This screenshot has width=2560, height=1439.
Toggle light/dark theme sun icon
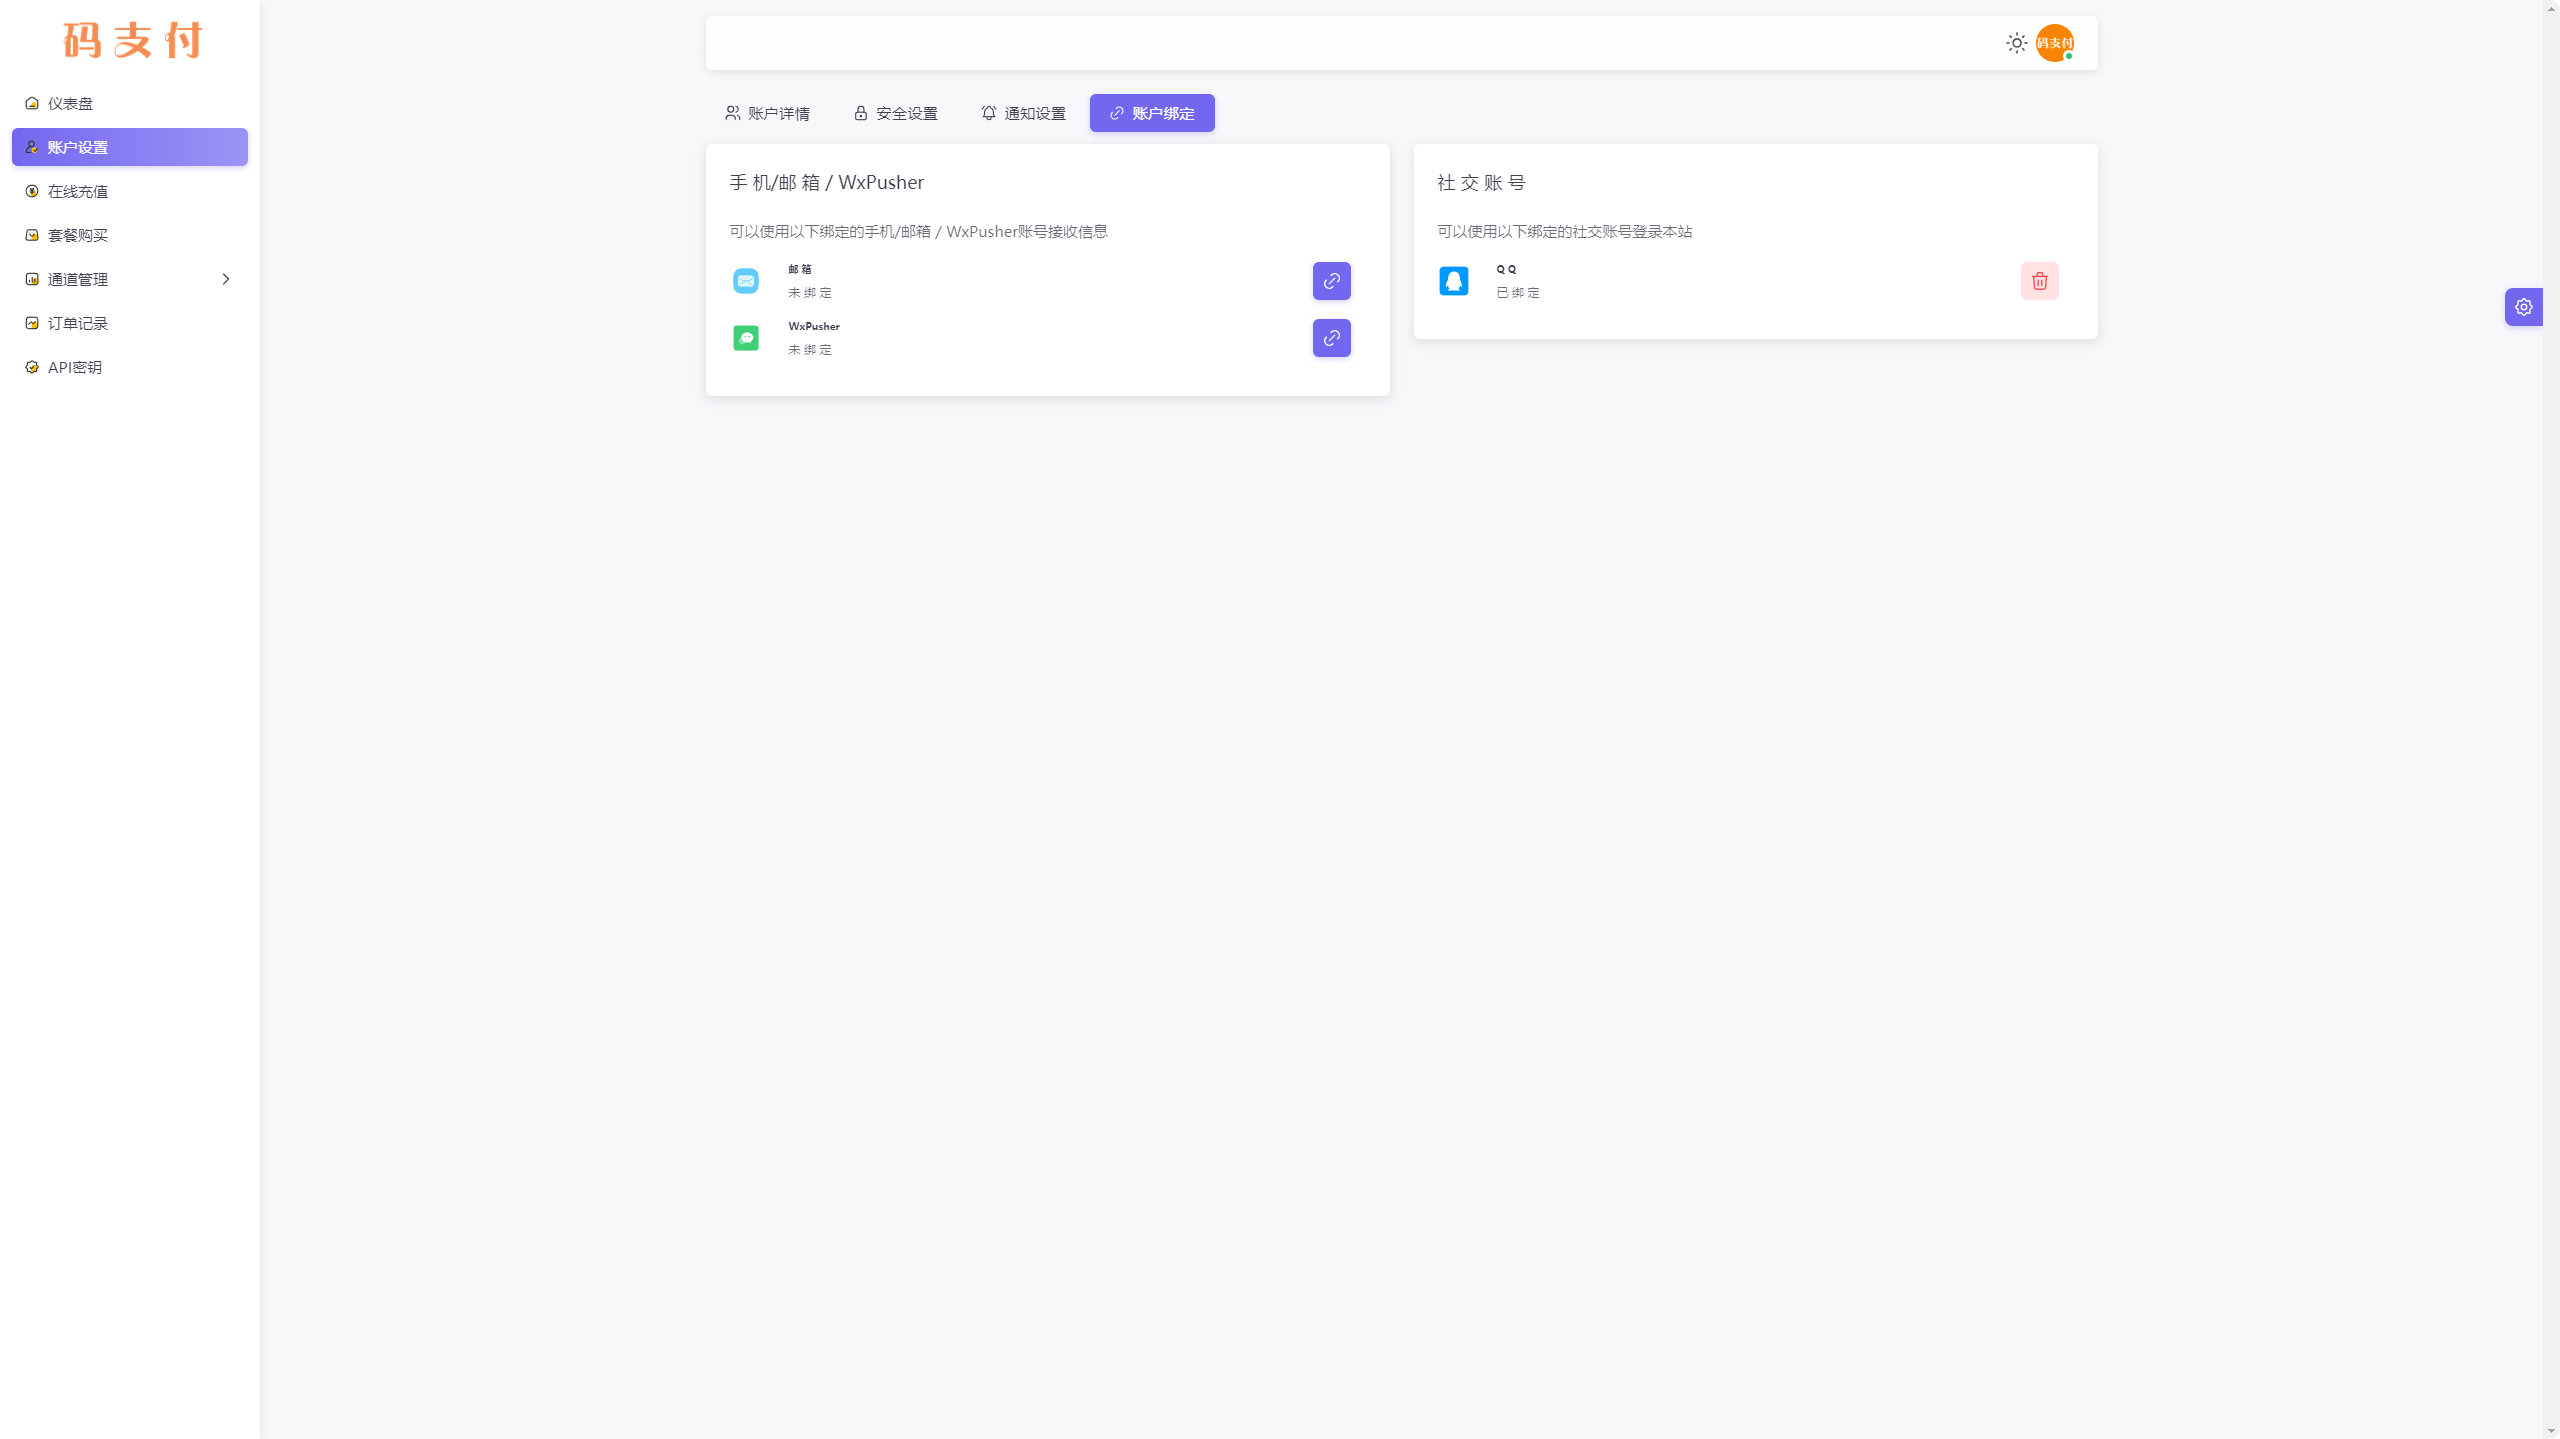pyautogui.click(x=2016, y=43)
